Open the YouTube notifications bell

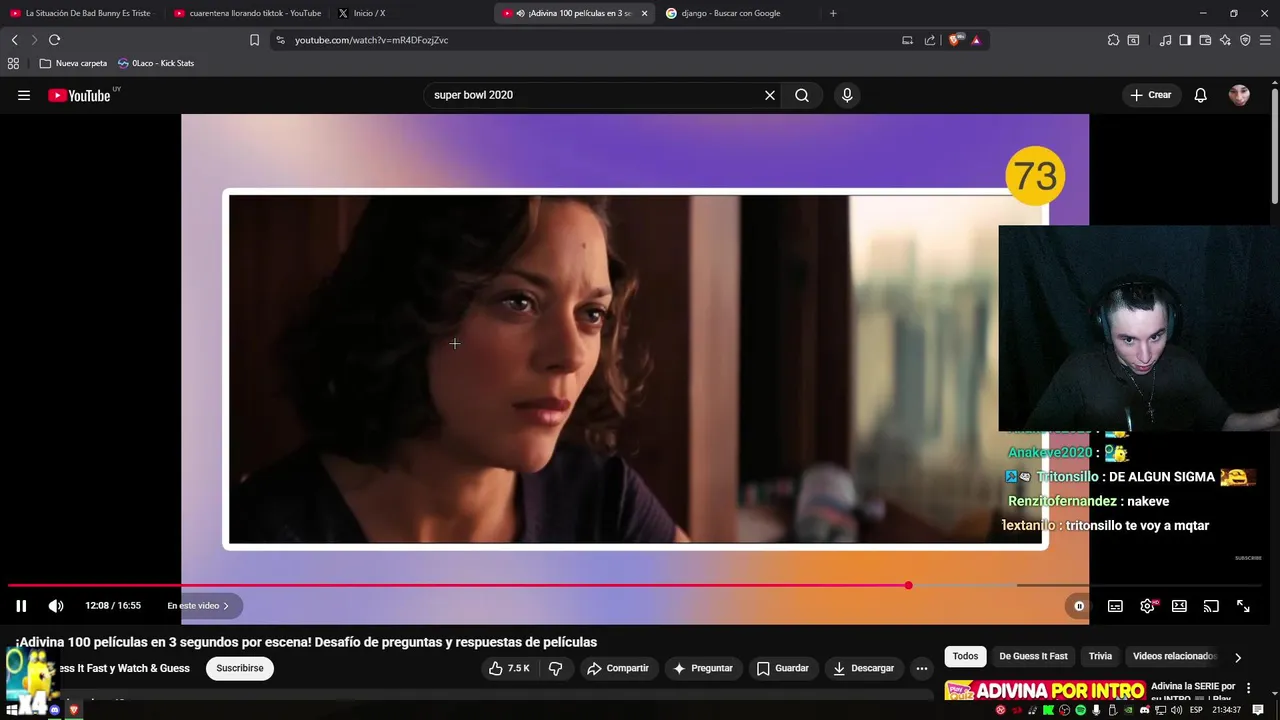click(x=1201, y=95)
